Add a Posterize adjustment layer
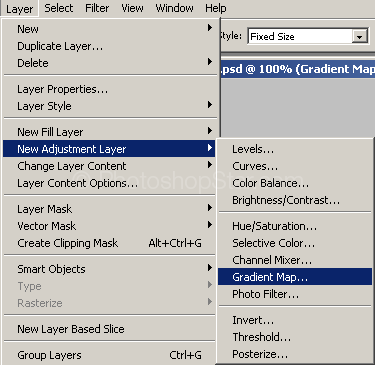 point(295,354)
